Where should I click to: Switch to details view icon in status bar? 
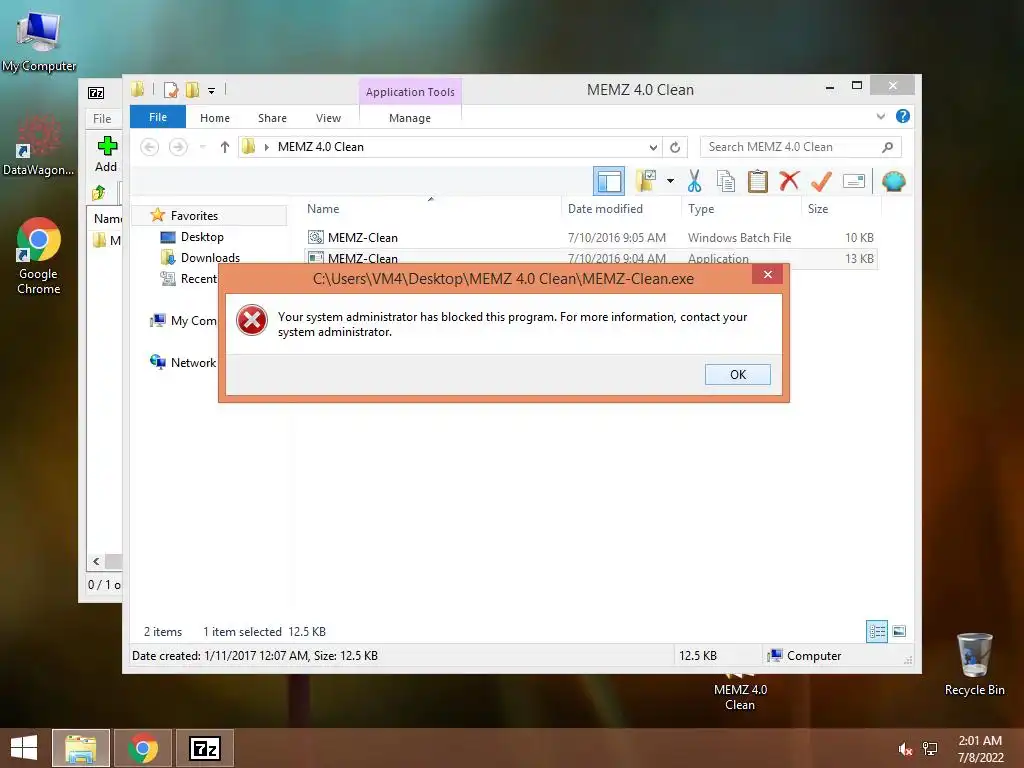click(x=876, y=631)
